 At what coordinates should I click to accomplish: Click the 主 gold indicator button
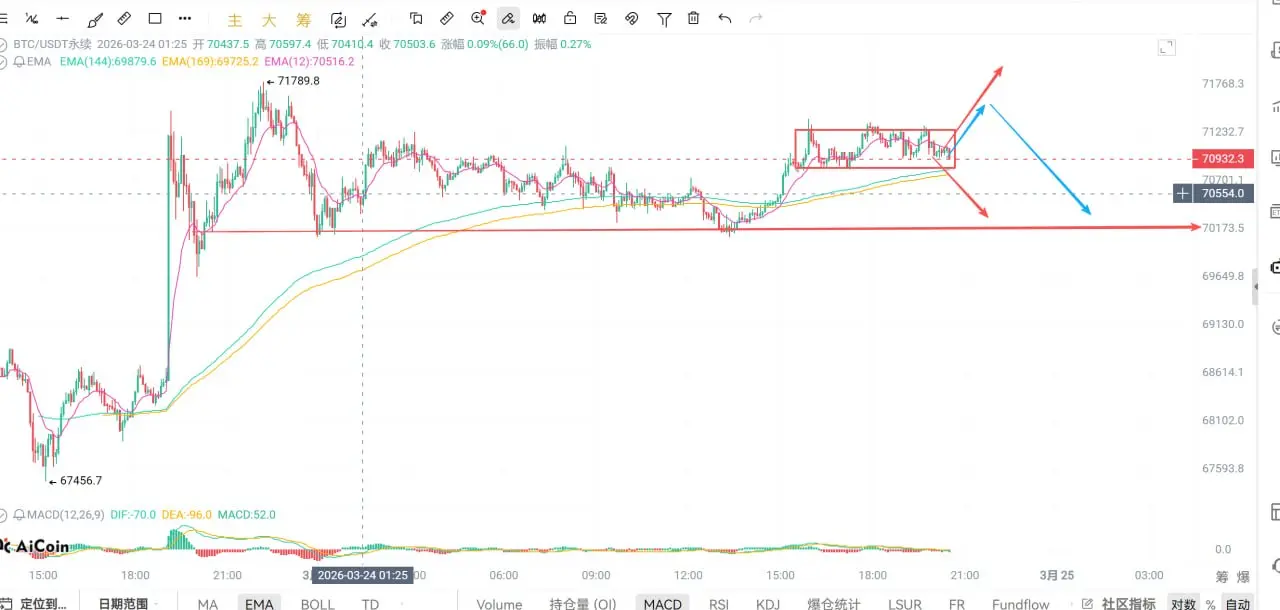[x=235, y=20]
